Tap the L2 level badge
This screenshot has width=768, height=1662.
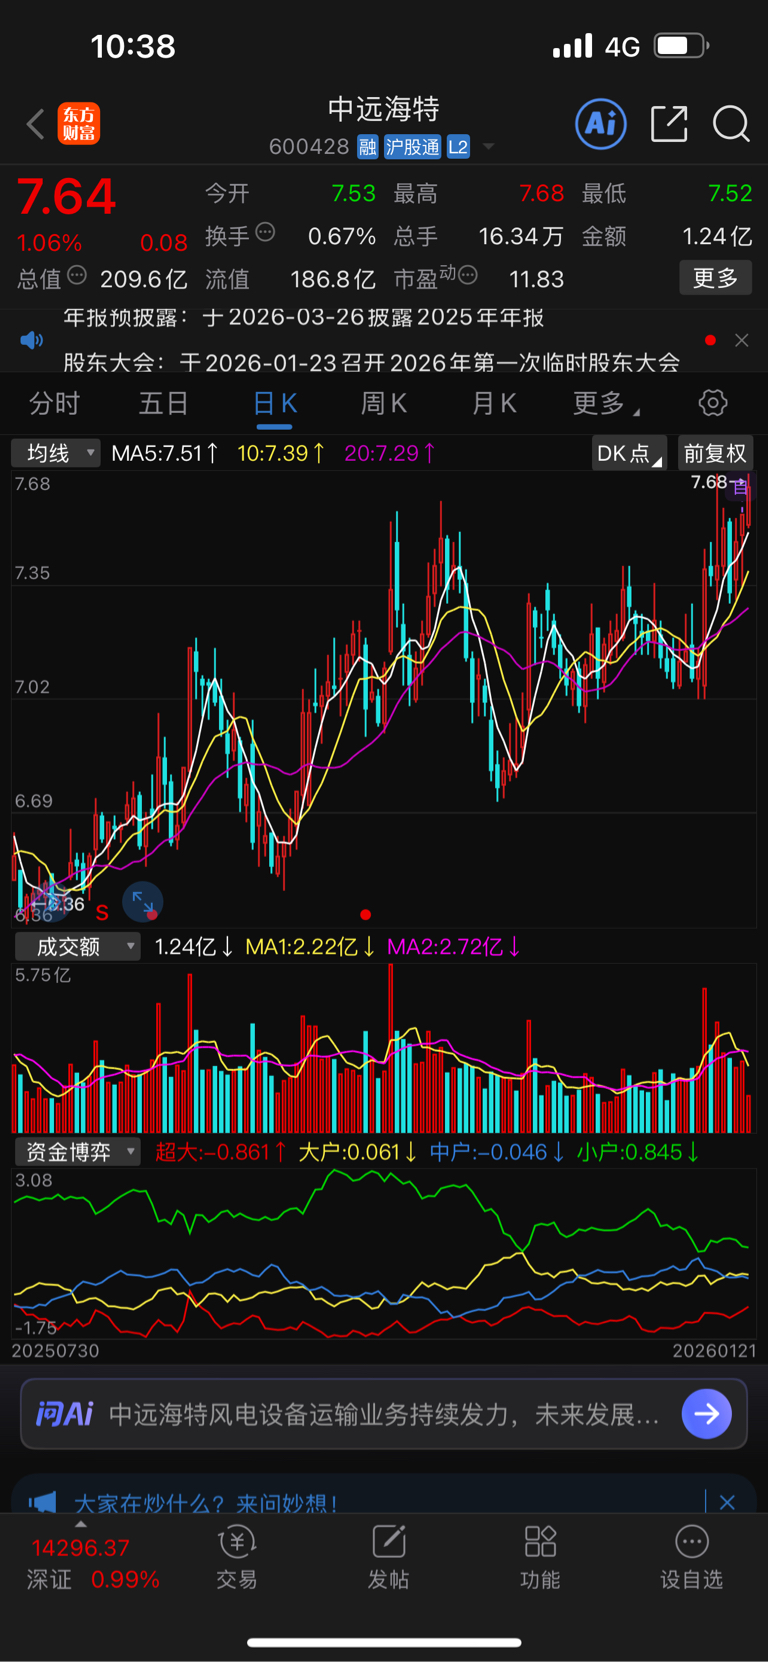coord(458,147)
